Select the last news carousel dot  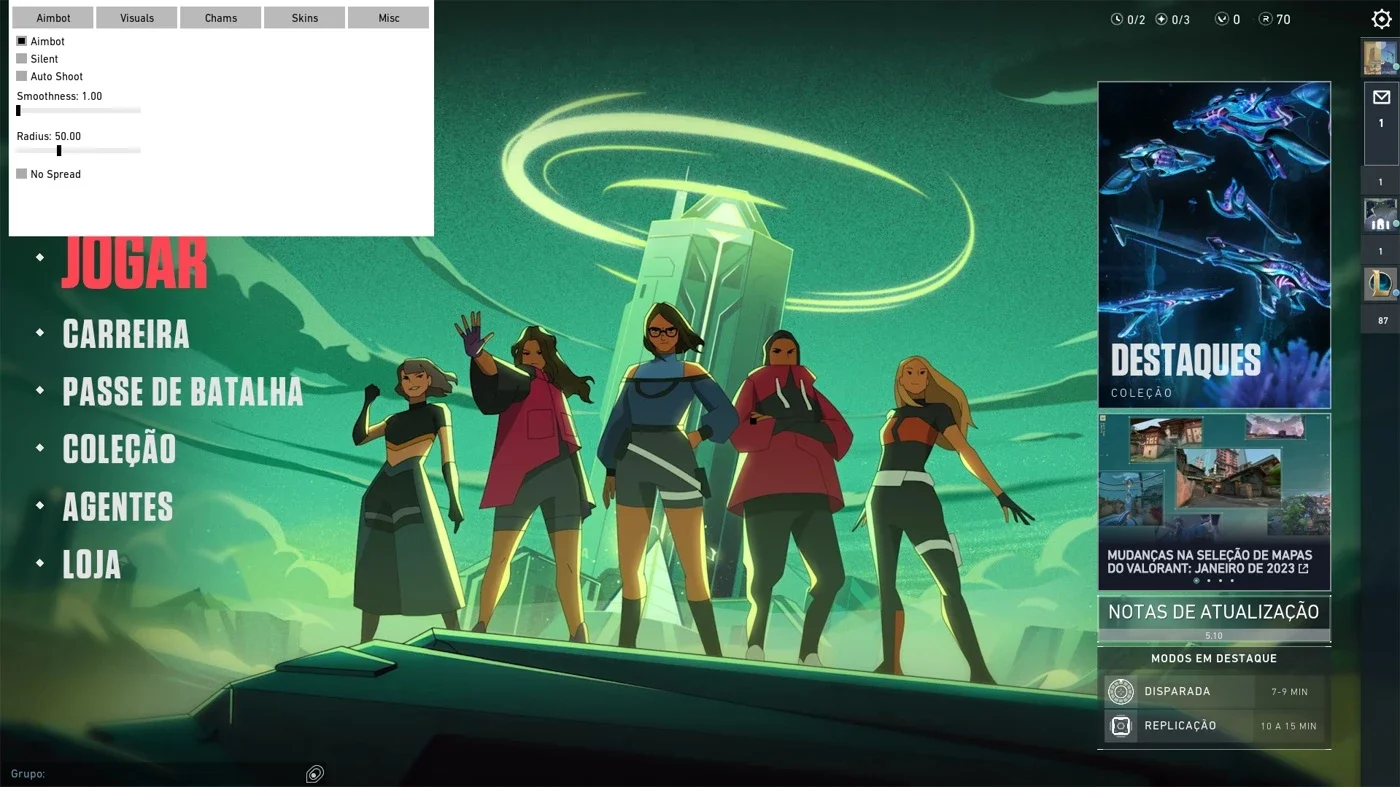click(1232, 581)
